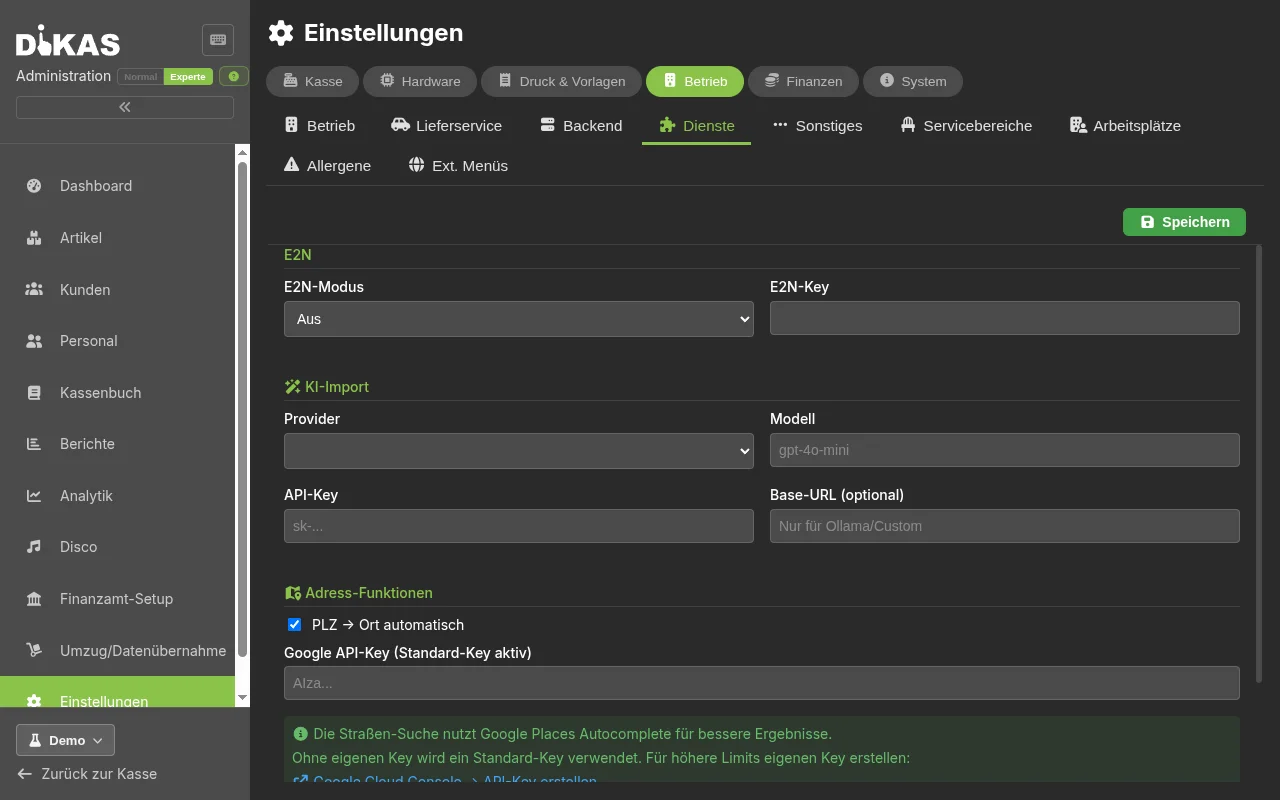Click the Lieferservice car icon
Image resolution: width=1280 pixels, height=800 pixels.
(400, 125)
